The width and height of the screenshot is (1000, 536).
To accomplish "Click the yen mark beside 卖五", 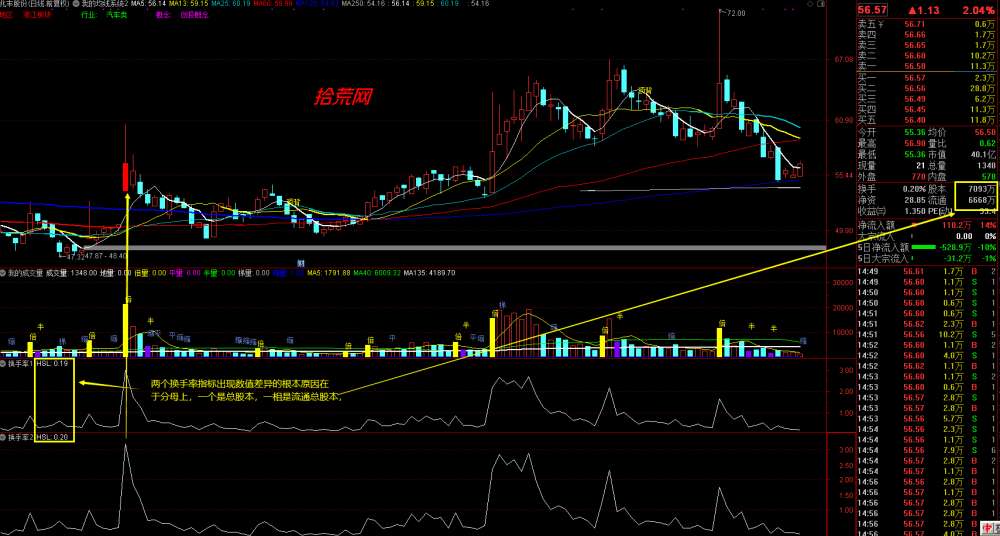I will tap(881, 24).
